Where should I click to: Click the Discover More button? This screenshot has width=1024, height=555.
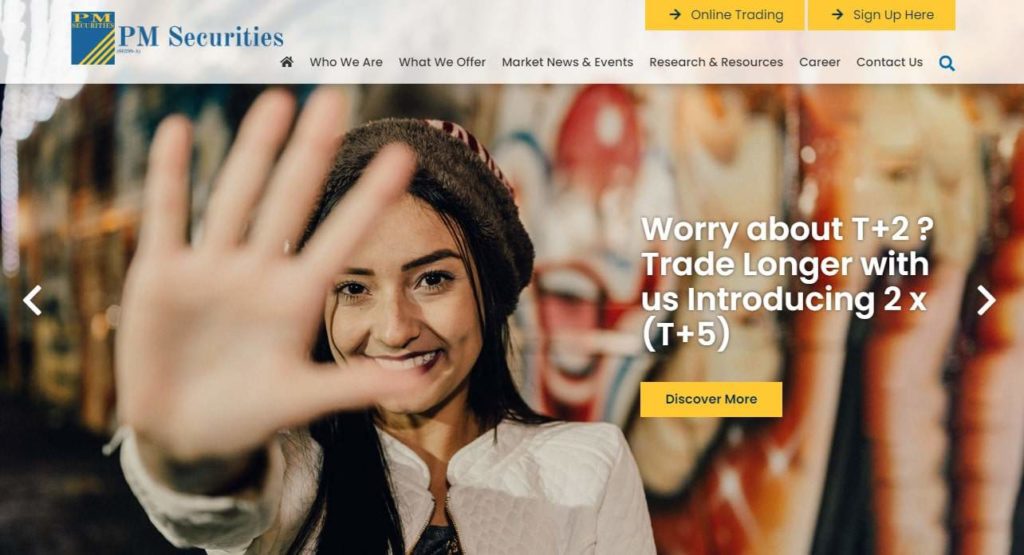(x=711, y=399)
